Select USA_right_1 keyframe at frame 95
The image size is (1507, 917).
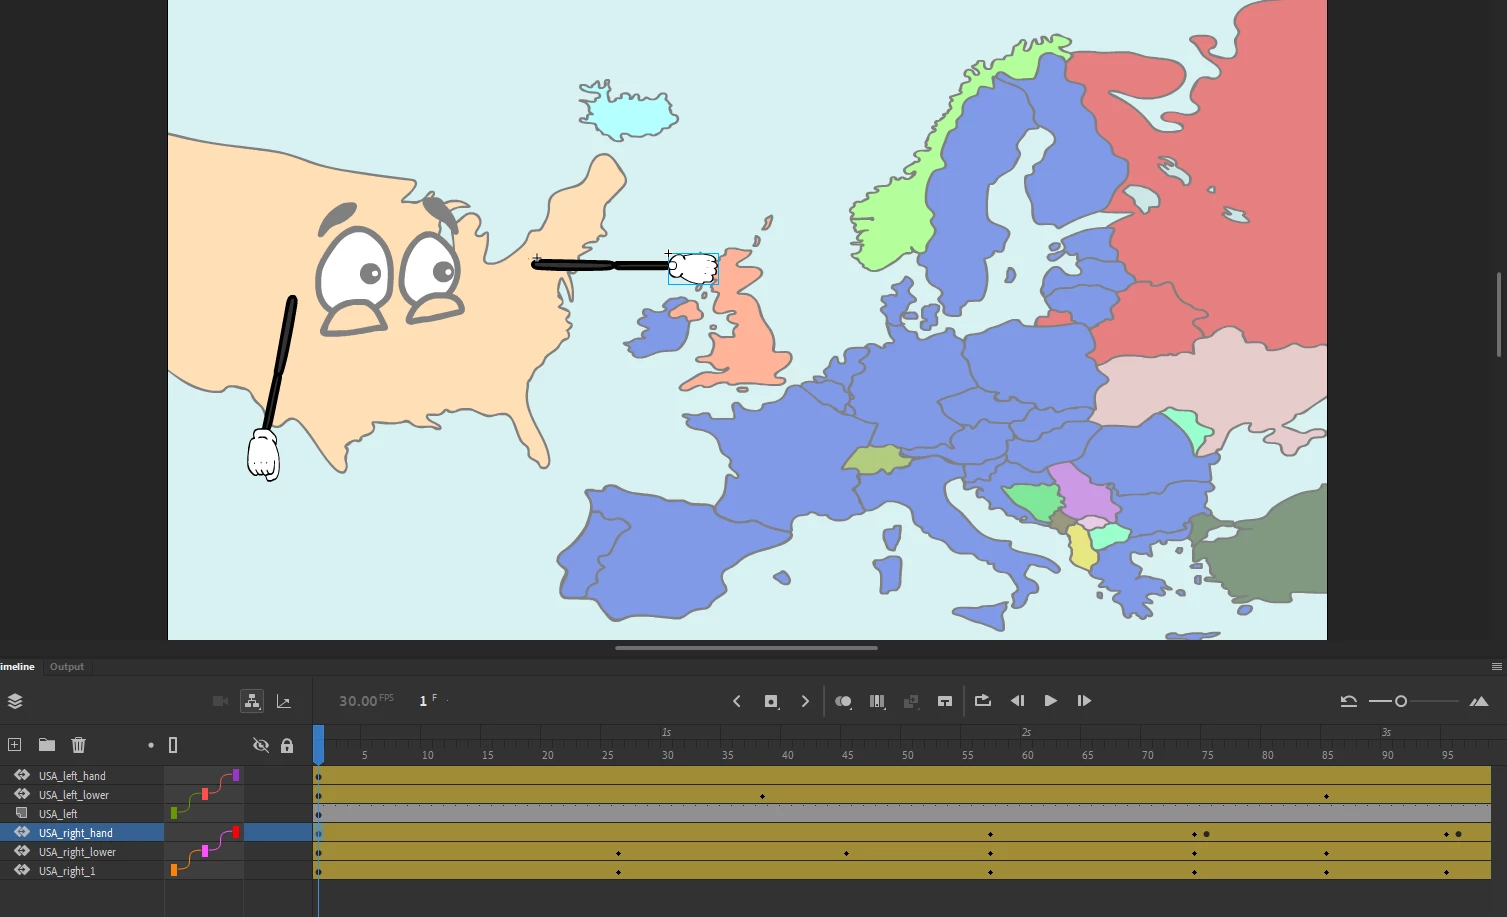tap(1446, 872)
